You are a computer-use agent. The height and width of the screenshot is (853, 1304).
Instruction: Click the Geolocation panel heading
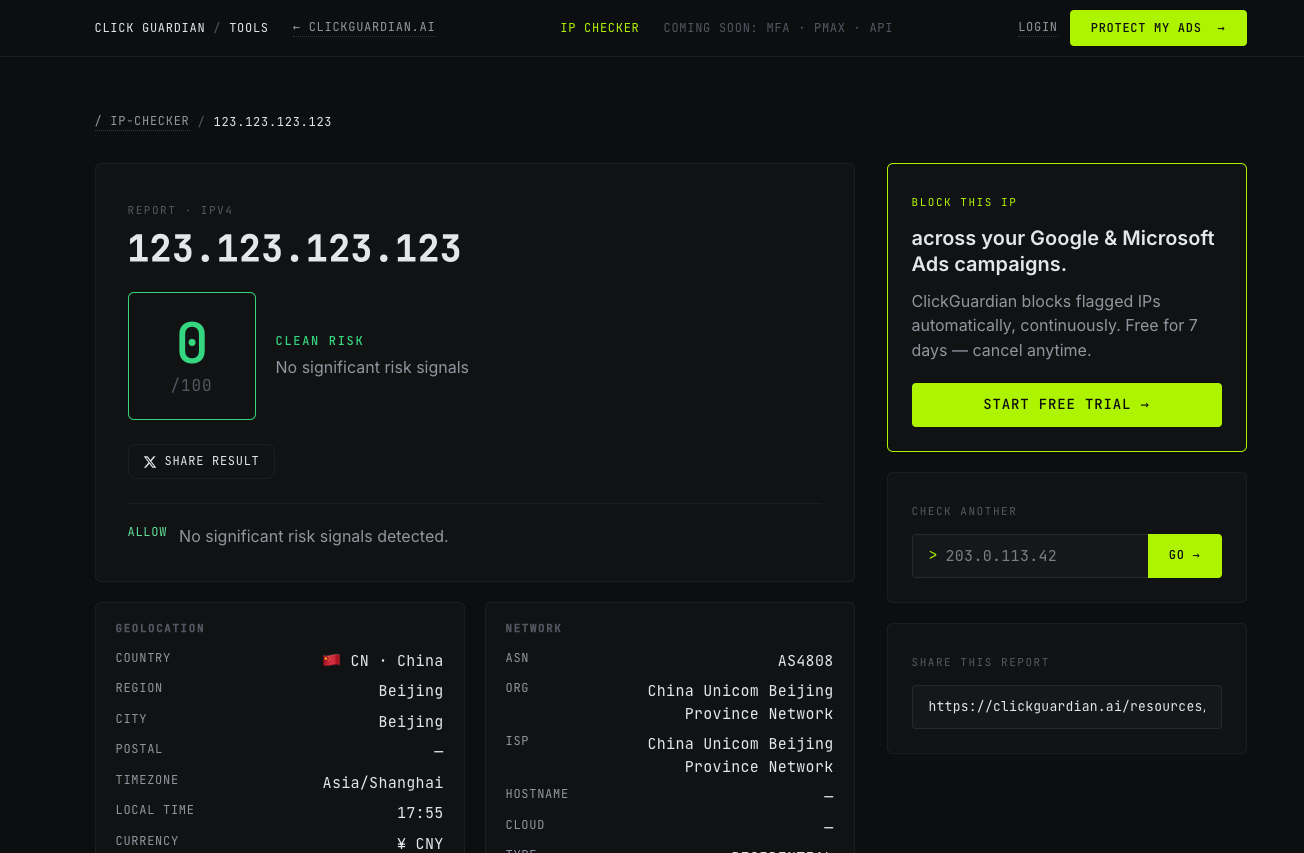pos(160,629)
